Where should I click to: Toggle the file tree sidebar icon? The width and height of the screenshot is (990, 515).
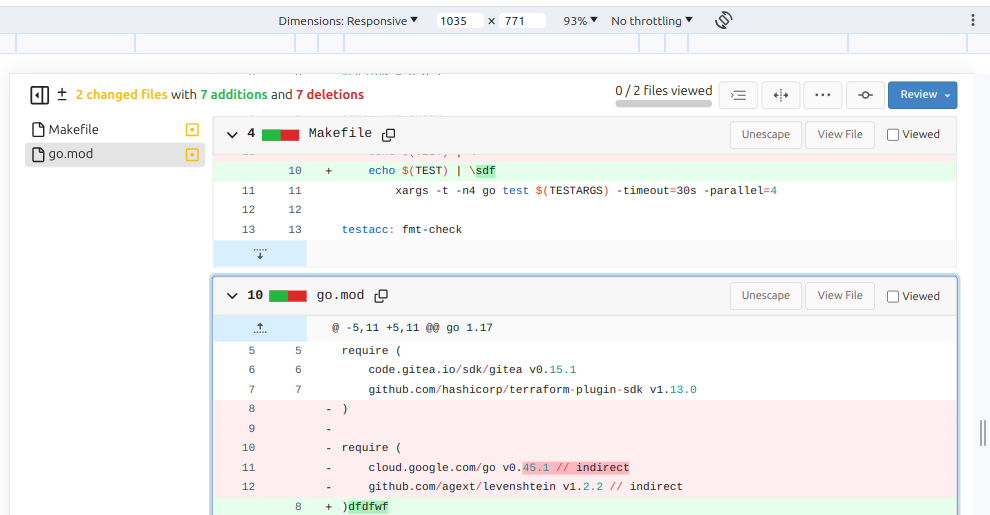tap(39, 95)
